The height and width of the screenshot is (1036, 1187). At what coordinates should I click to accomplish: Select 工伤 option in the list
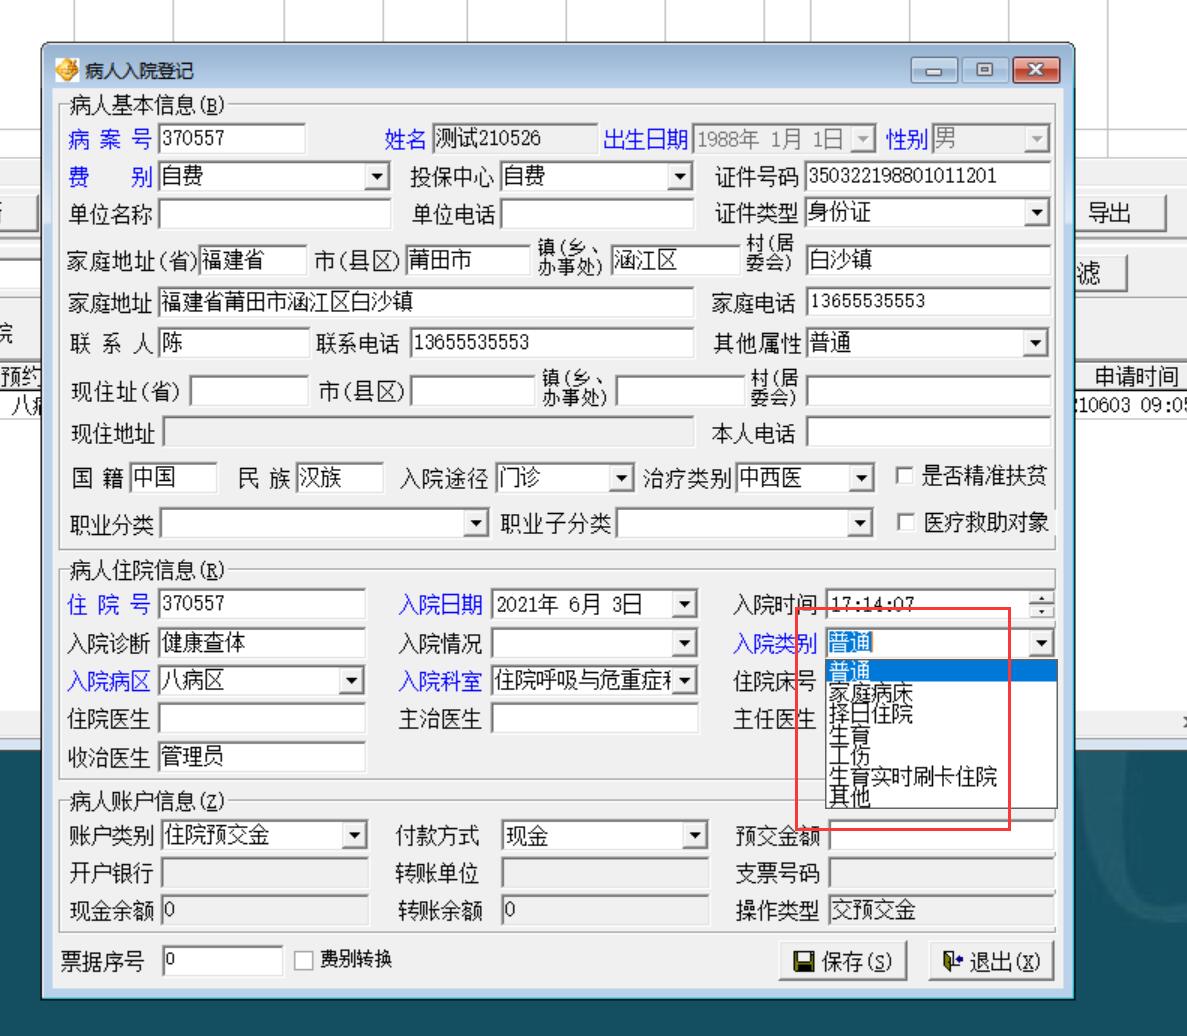(x=941, y=754)
